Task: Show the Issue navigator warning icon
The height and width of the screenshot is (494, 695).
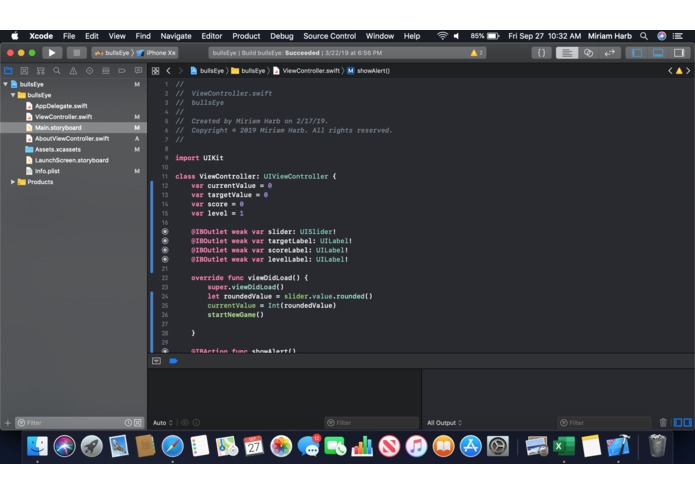Action: click(73, 71)
